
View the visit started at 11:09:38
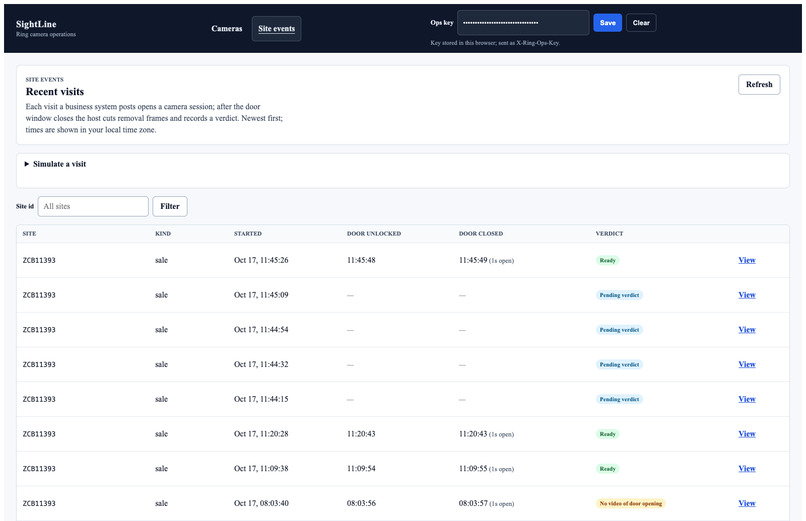coord(747,468)
